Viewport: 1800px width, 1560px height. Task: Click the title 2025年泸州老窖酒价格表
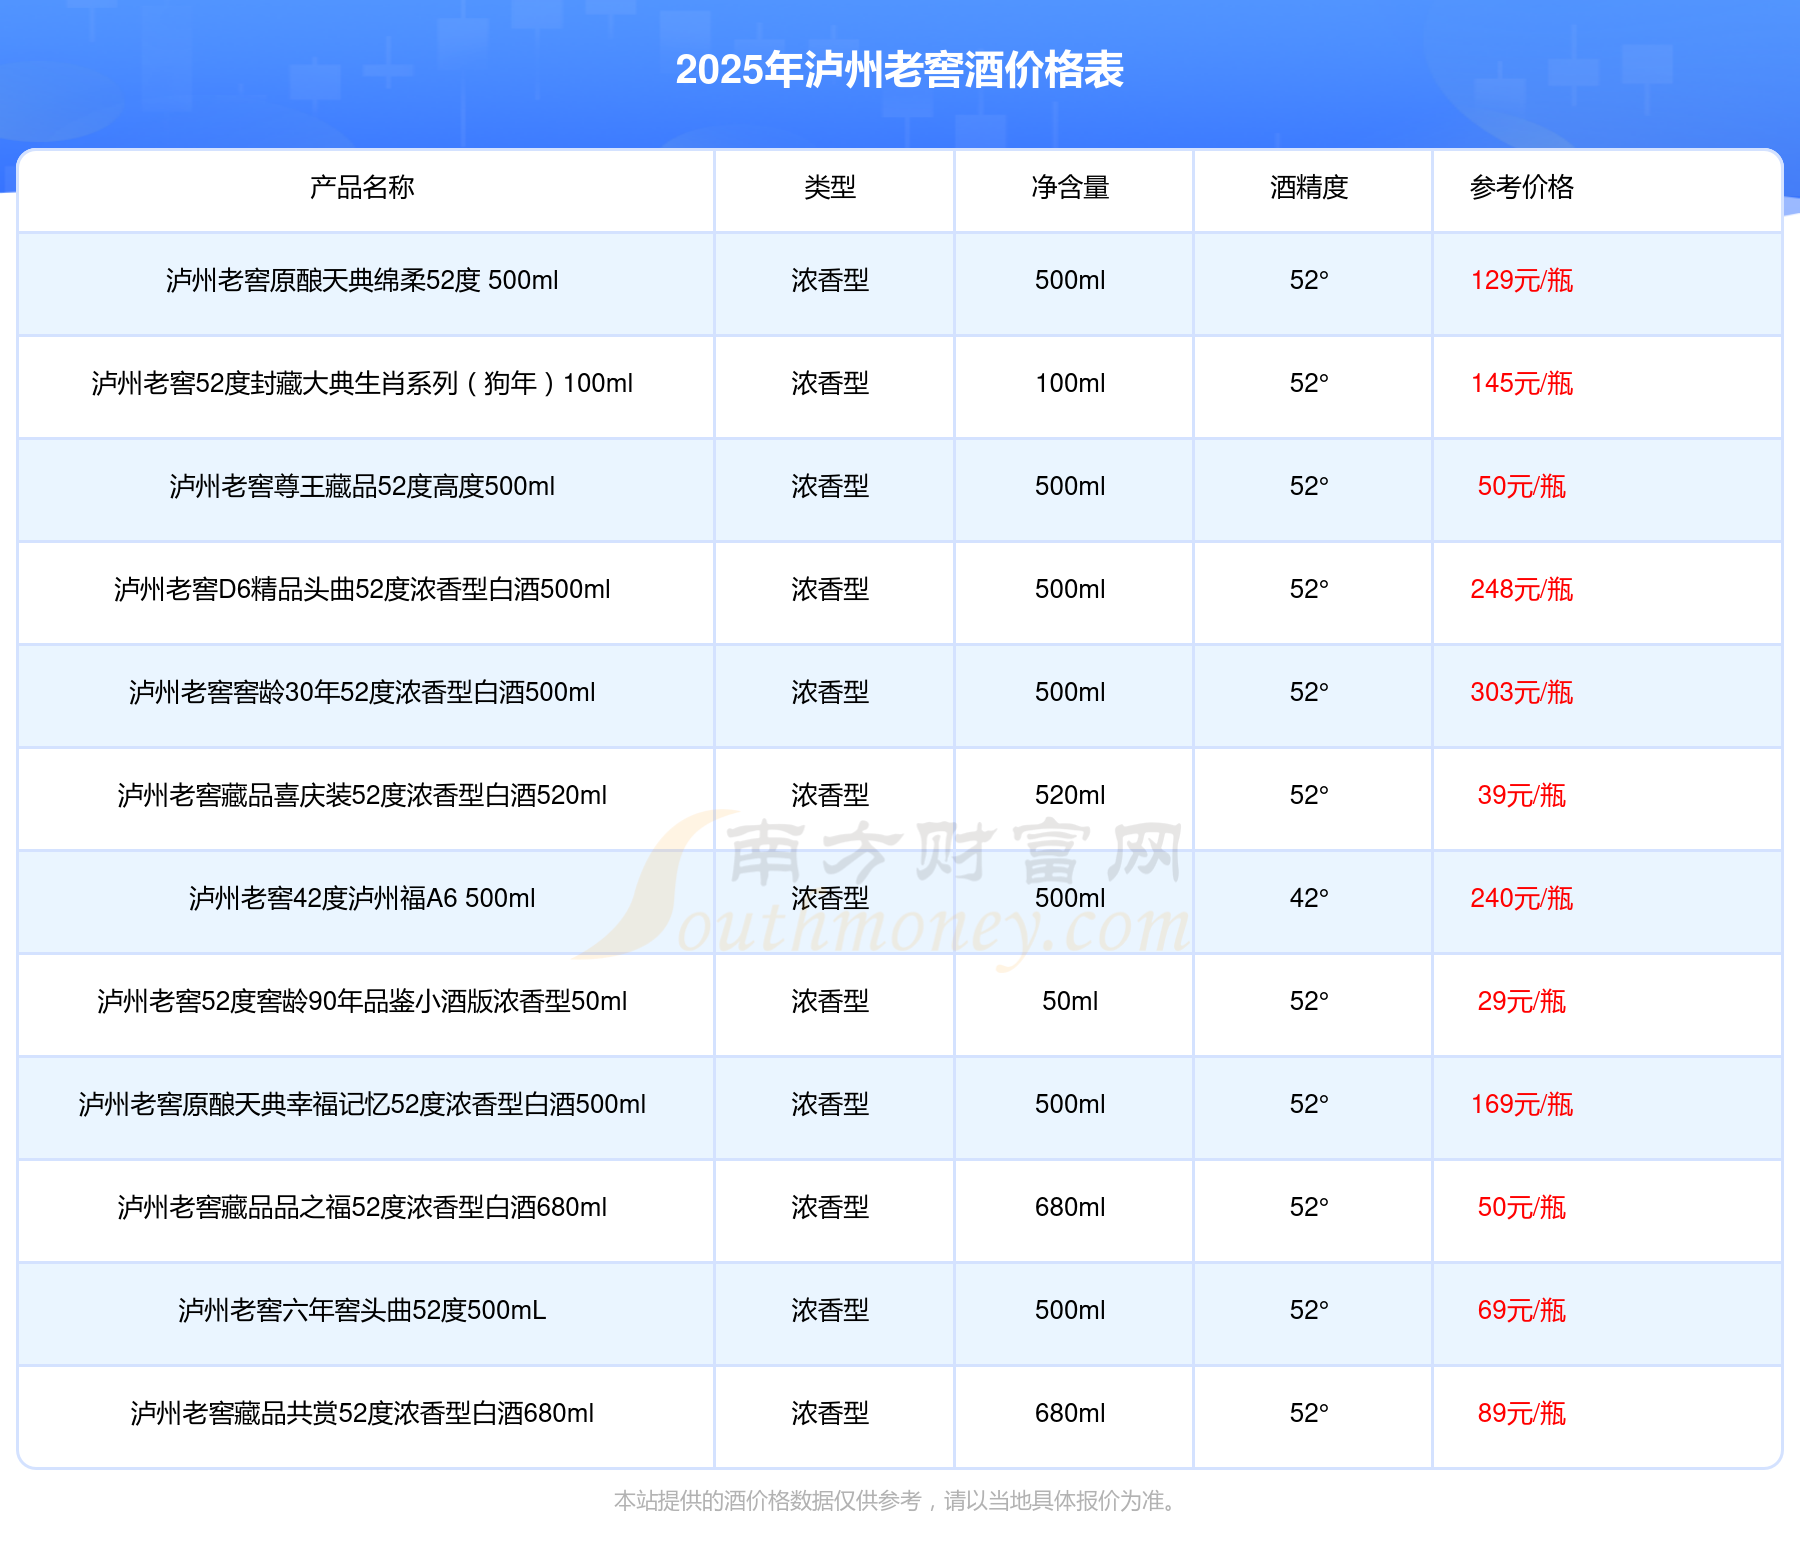[899, 70]
